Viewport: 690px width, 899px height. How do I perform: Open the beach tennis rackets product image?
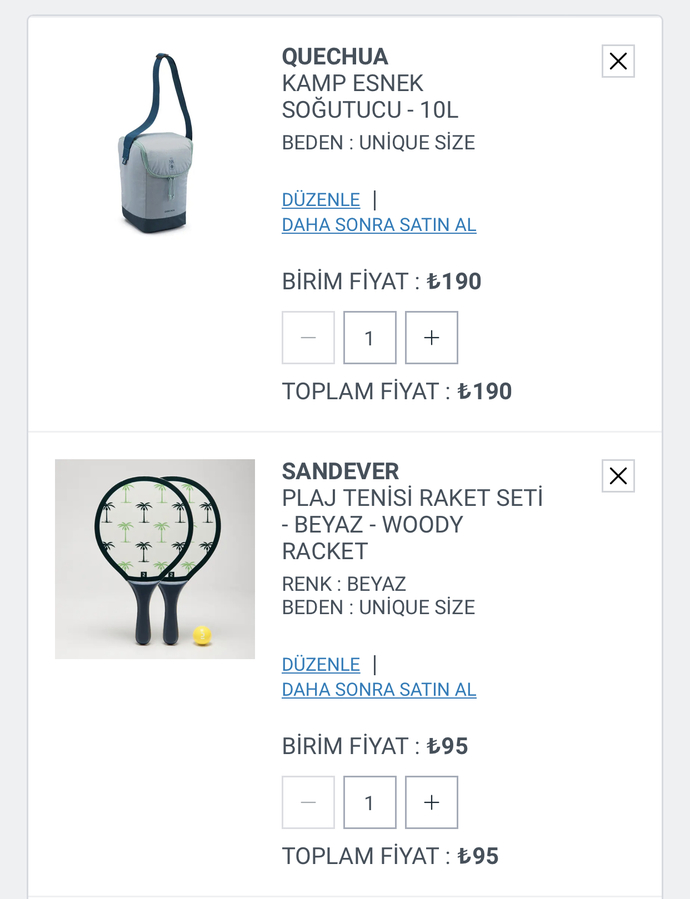pos(154,559)
